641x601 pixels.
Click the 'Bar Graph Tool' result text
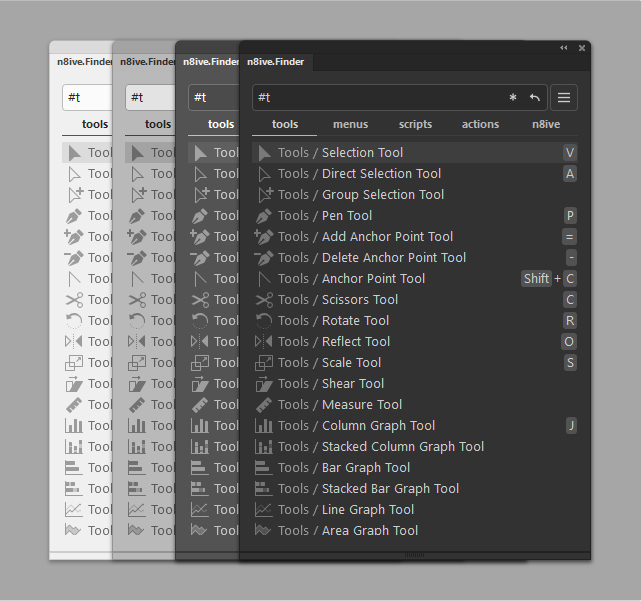click(x=365, y=468)
